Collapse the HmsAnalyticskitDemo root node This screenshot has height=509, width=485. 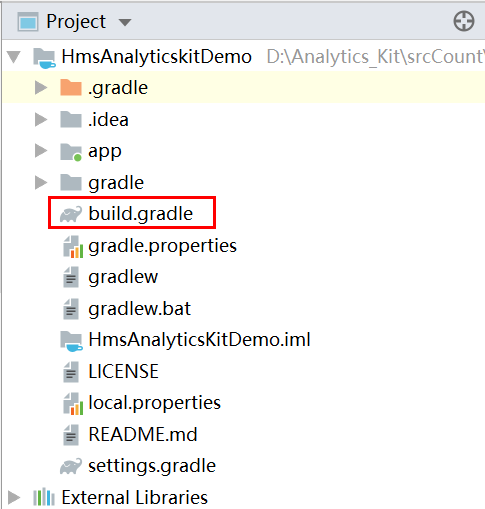pos(14,57)
